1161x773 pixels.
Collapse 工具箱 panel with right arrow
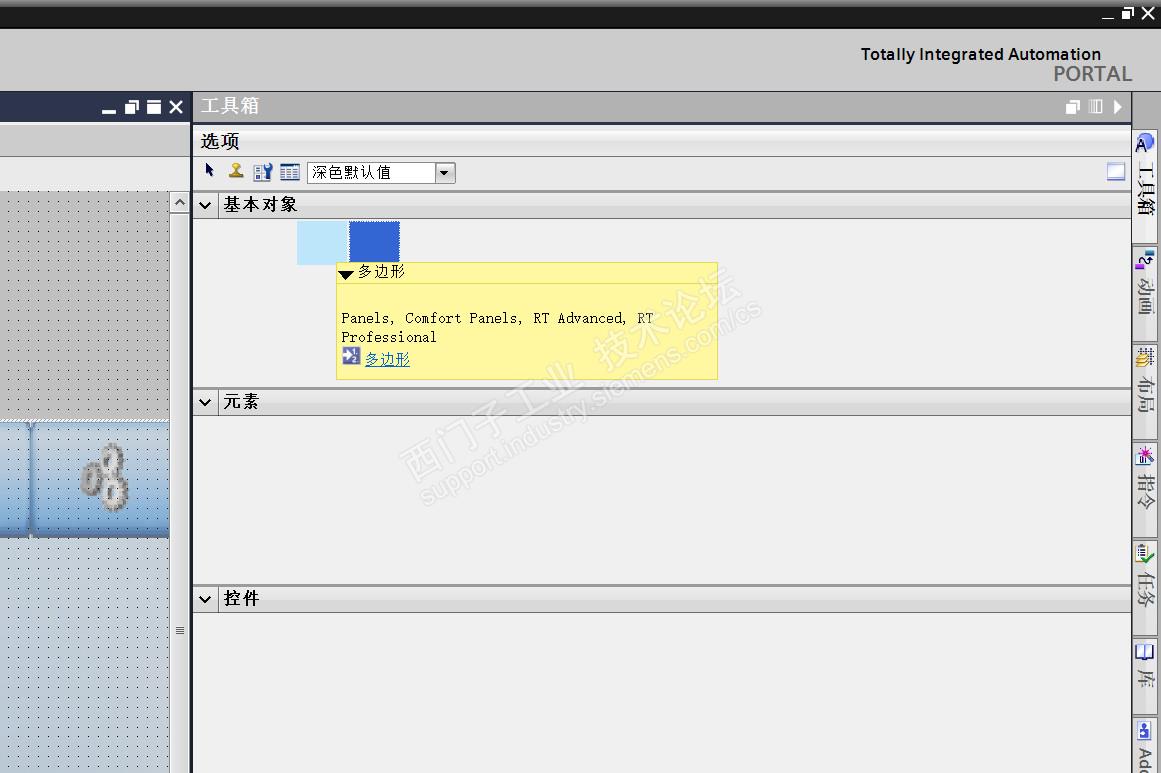[1117, 107]
